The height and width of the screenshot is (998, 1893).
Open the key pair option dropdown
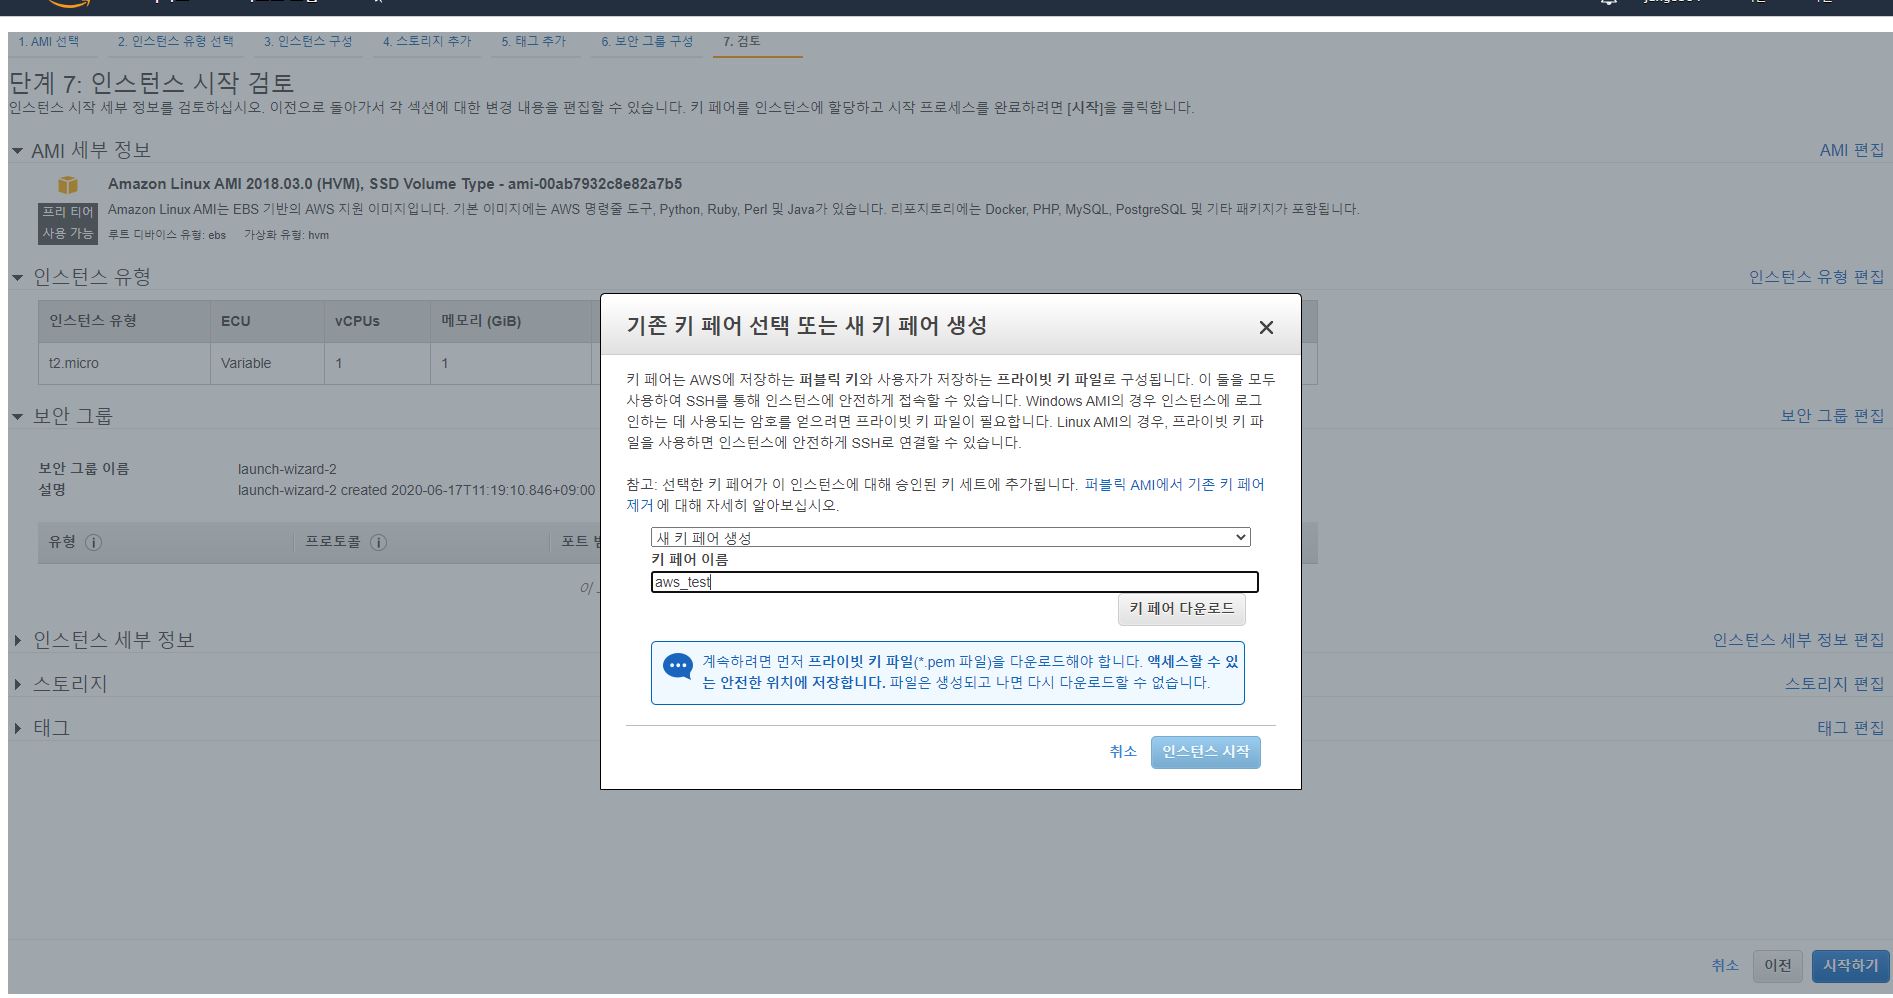[950, 537]
